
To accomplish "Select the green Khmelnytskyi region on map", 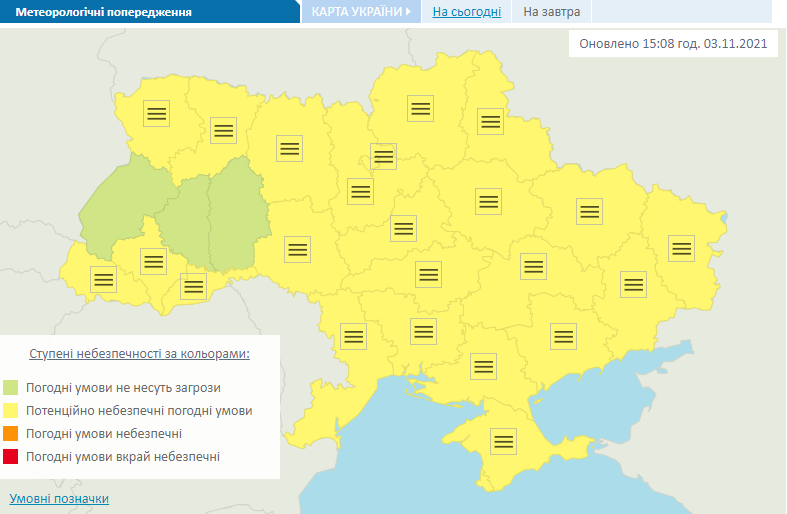I will [x=236, y=216].
